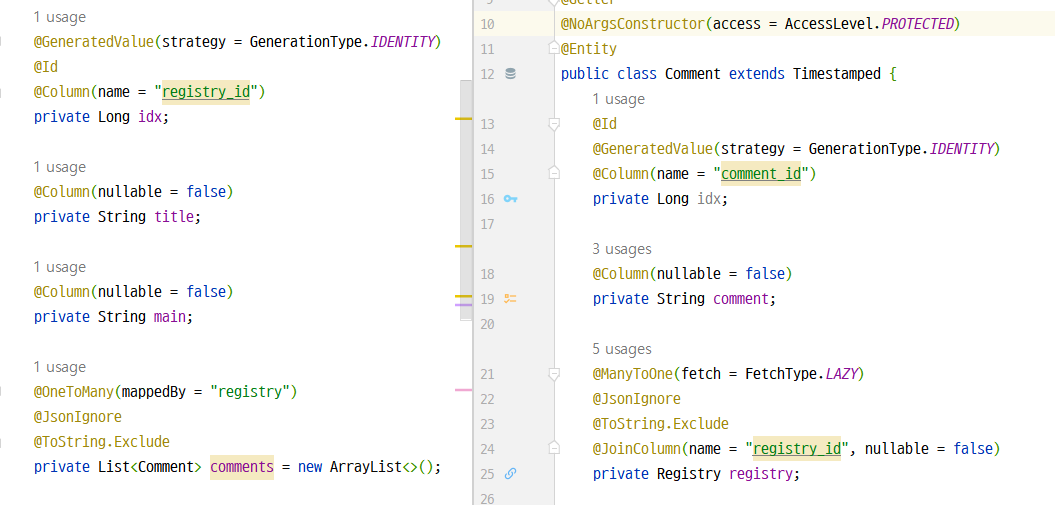Place the caret in "registry_id" inside @JoinColumn
Image resolution: width=1055 pixels, height=505 pixels.
pyautogui.click(x=797, y=449)
